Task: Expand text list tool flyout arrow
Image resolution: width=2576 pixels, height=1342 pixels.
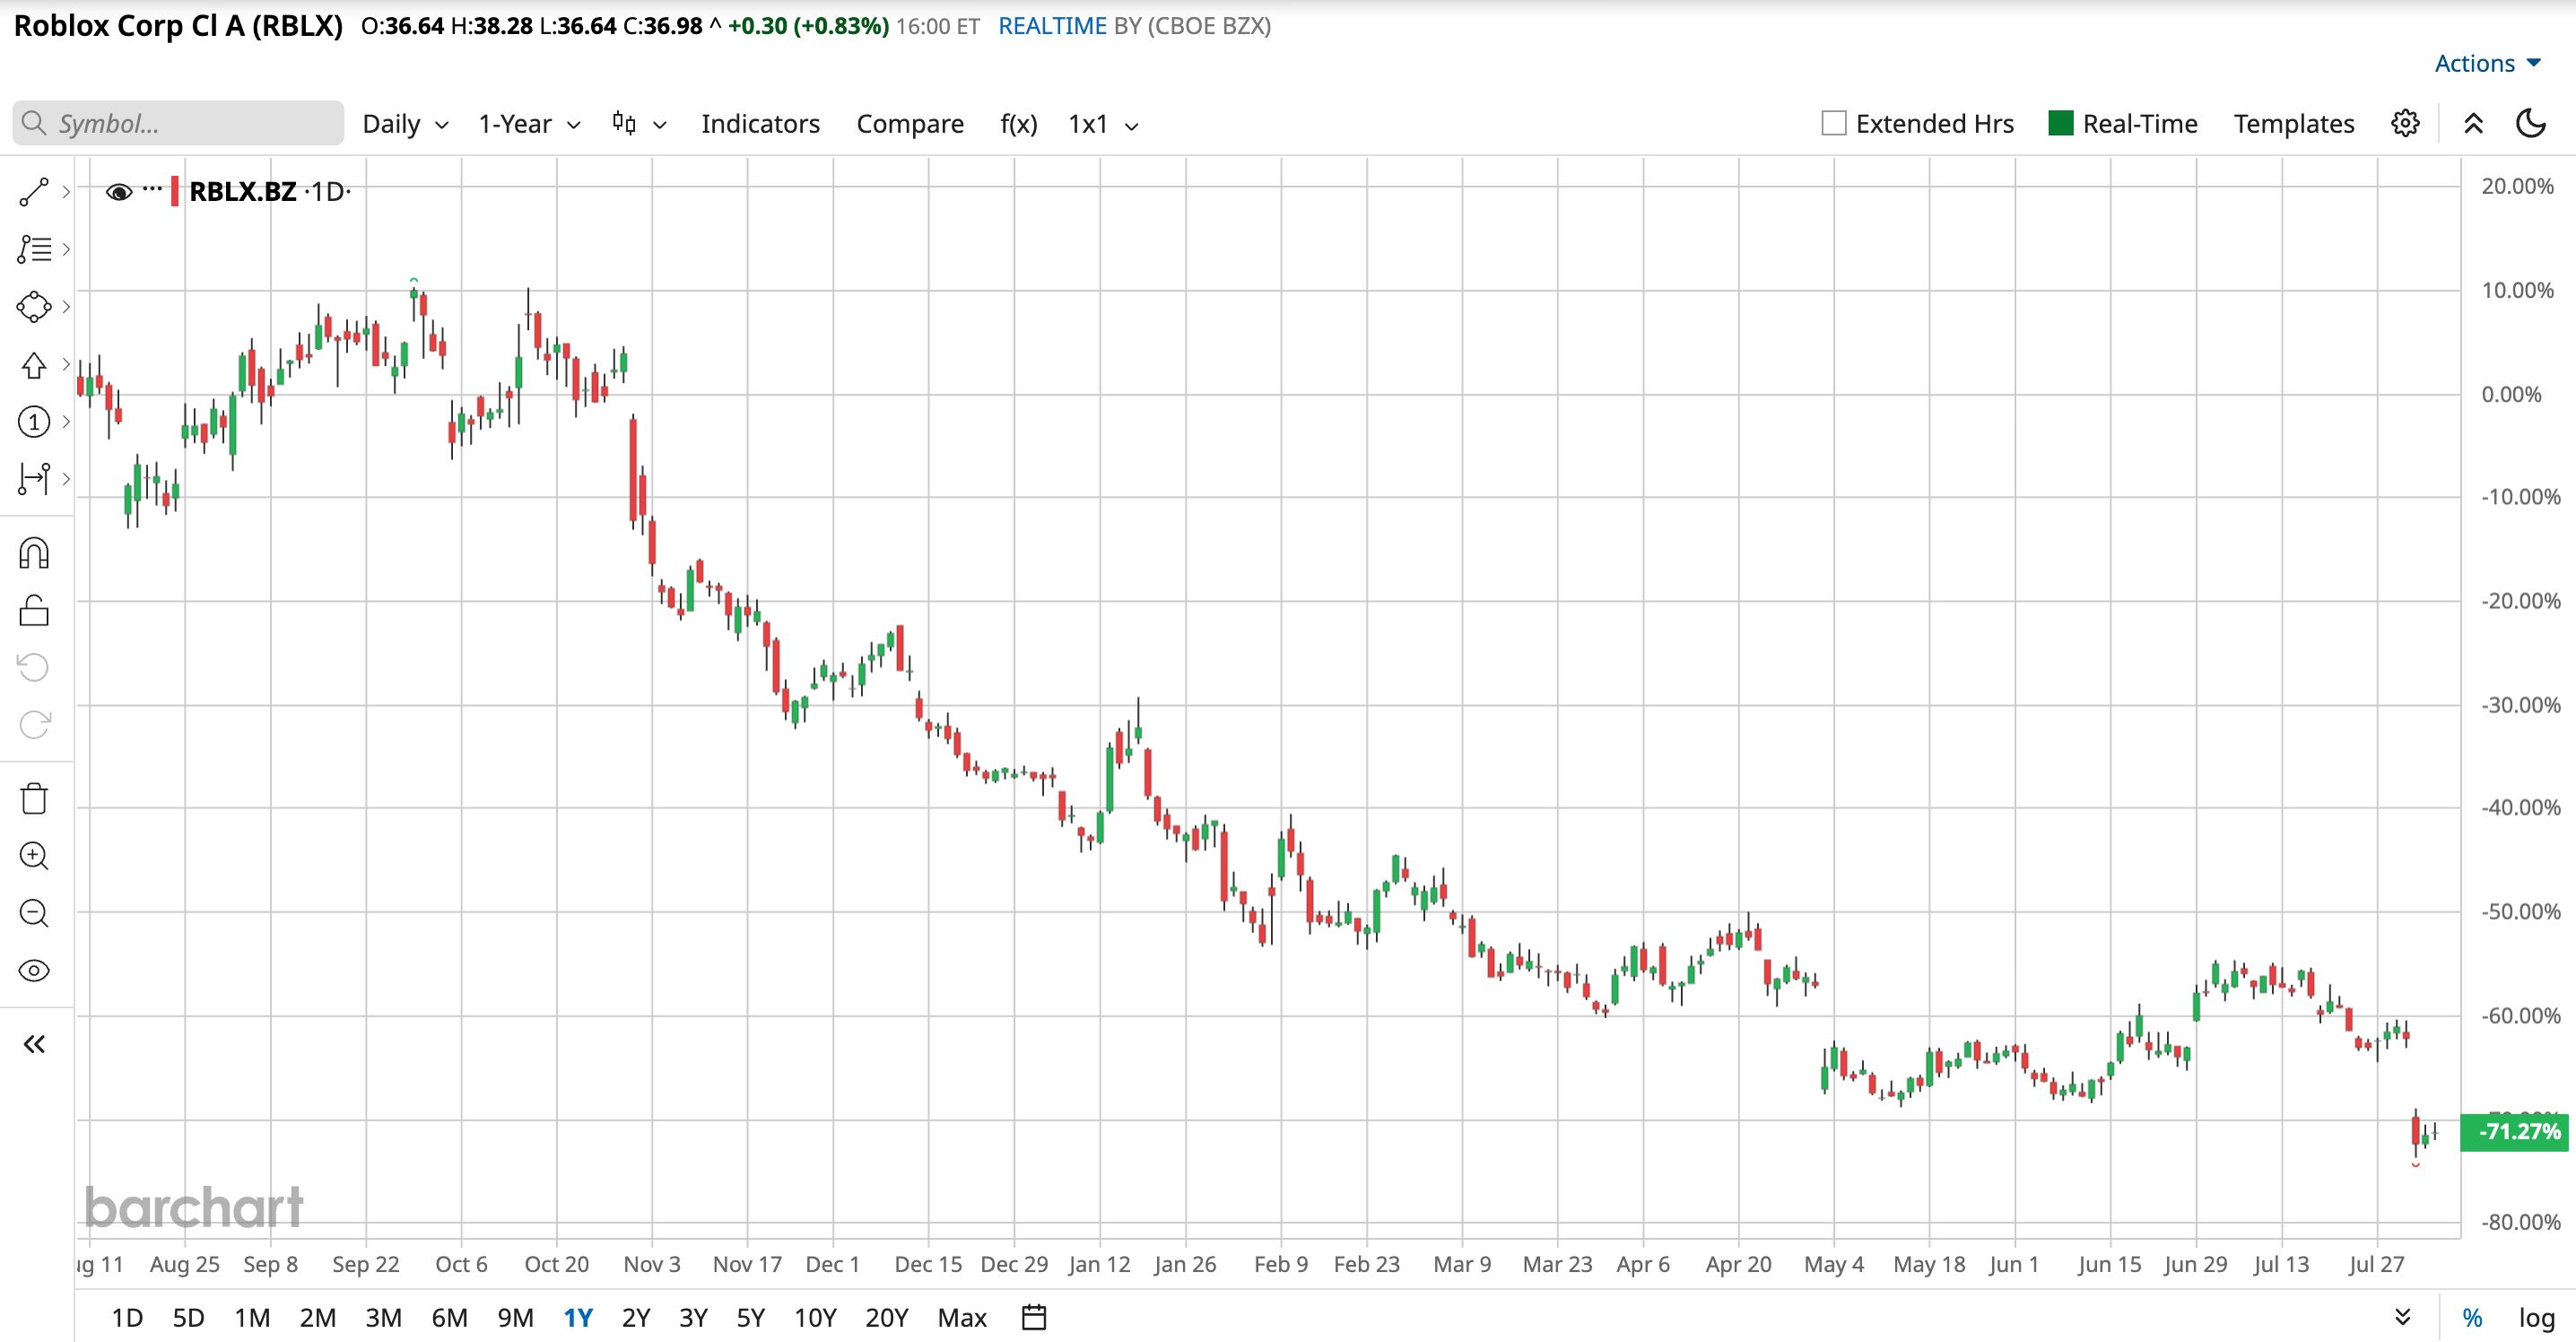Action: (66, 249)
